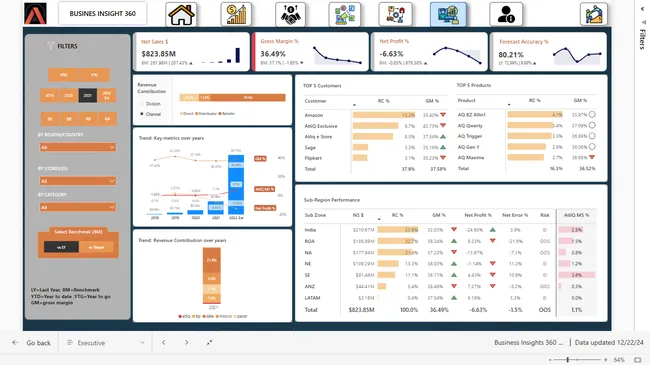The image size is (650, 365).
Task: Click the Net Sales $ KPI card
Action: click(x=192, y=52)
